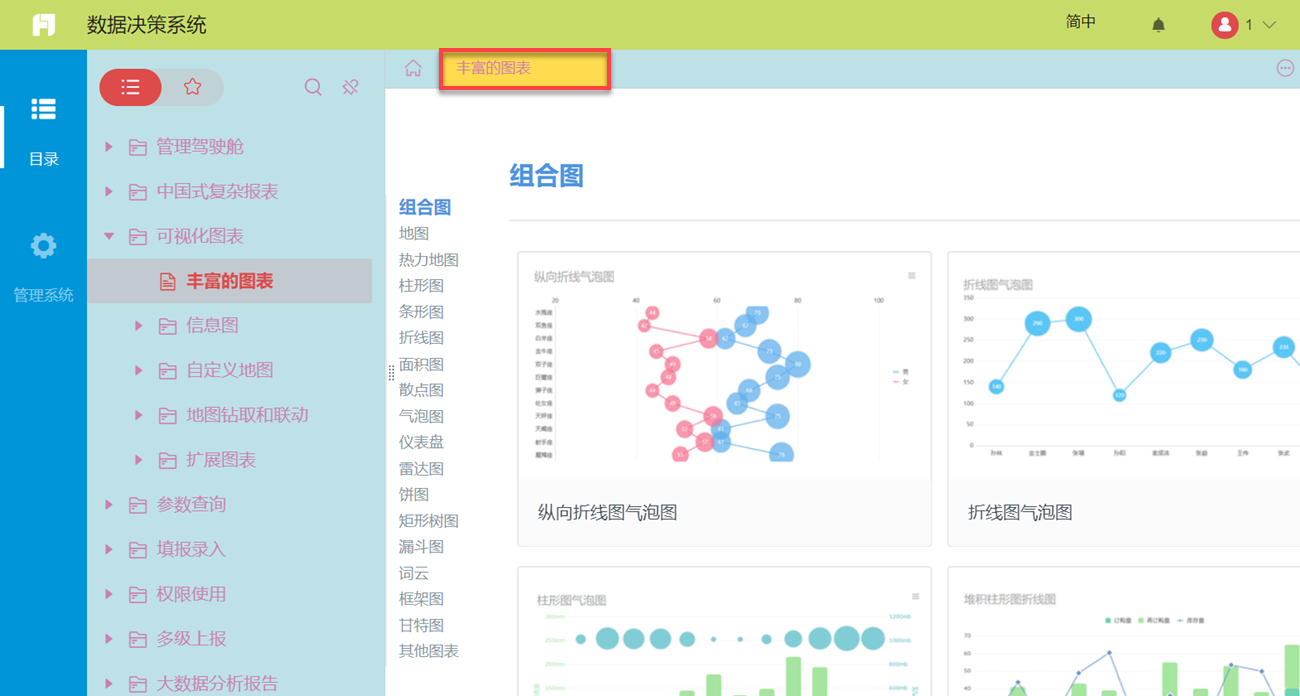Viewport: 1300px width, 696px height.
Task: Click the 多级上报 folder icon
Action: pyautogui.click(x=138, y=640)
